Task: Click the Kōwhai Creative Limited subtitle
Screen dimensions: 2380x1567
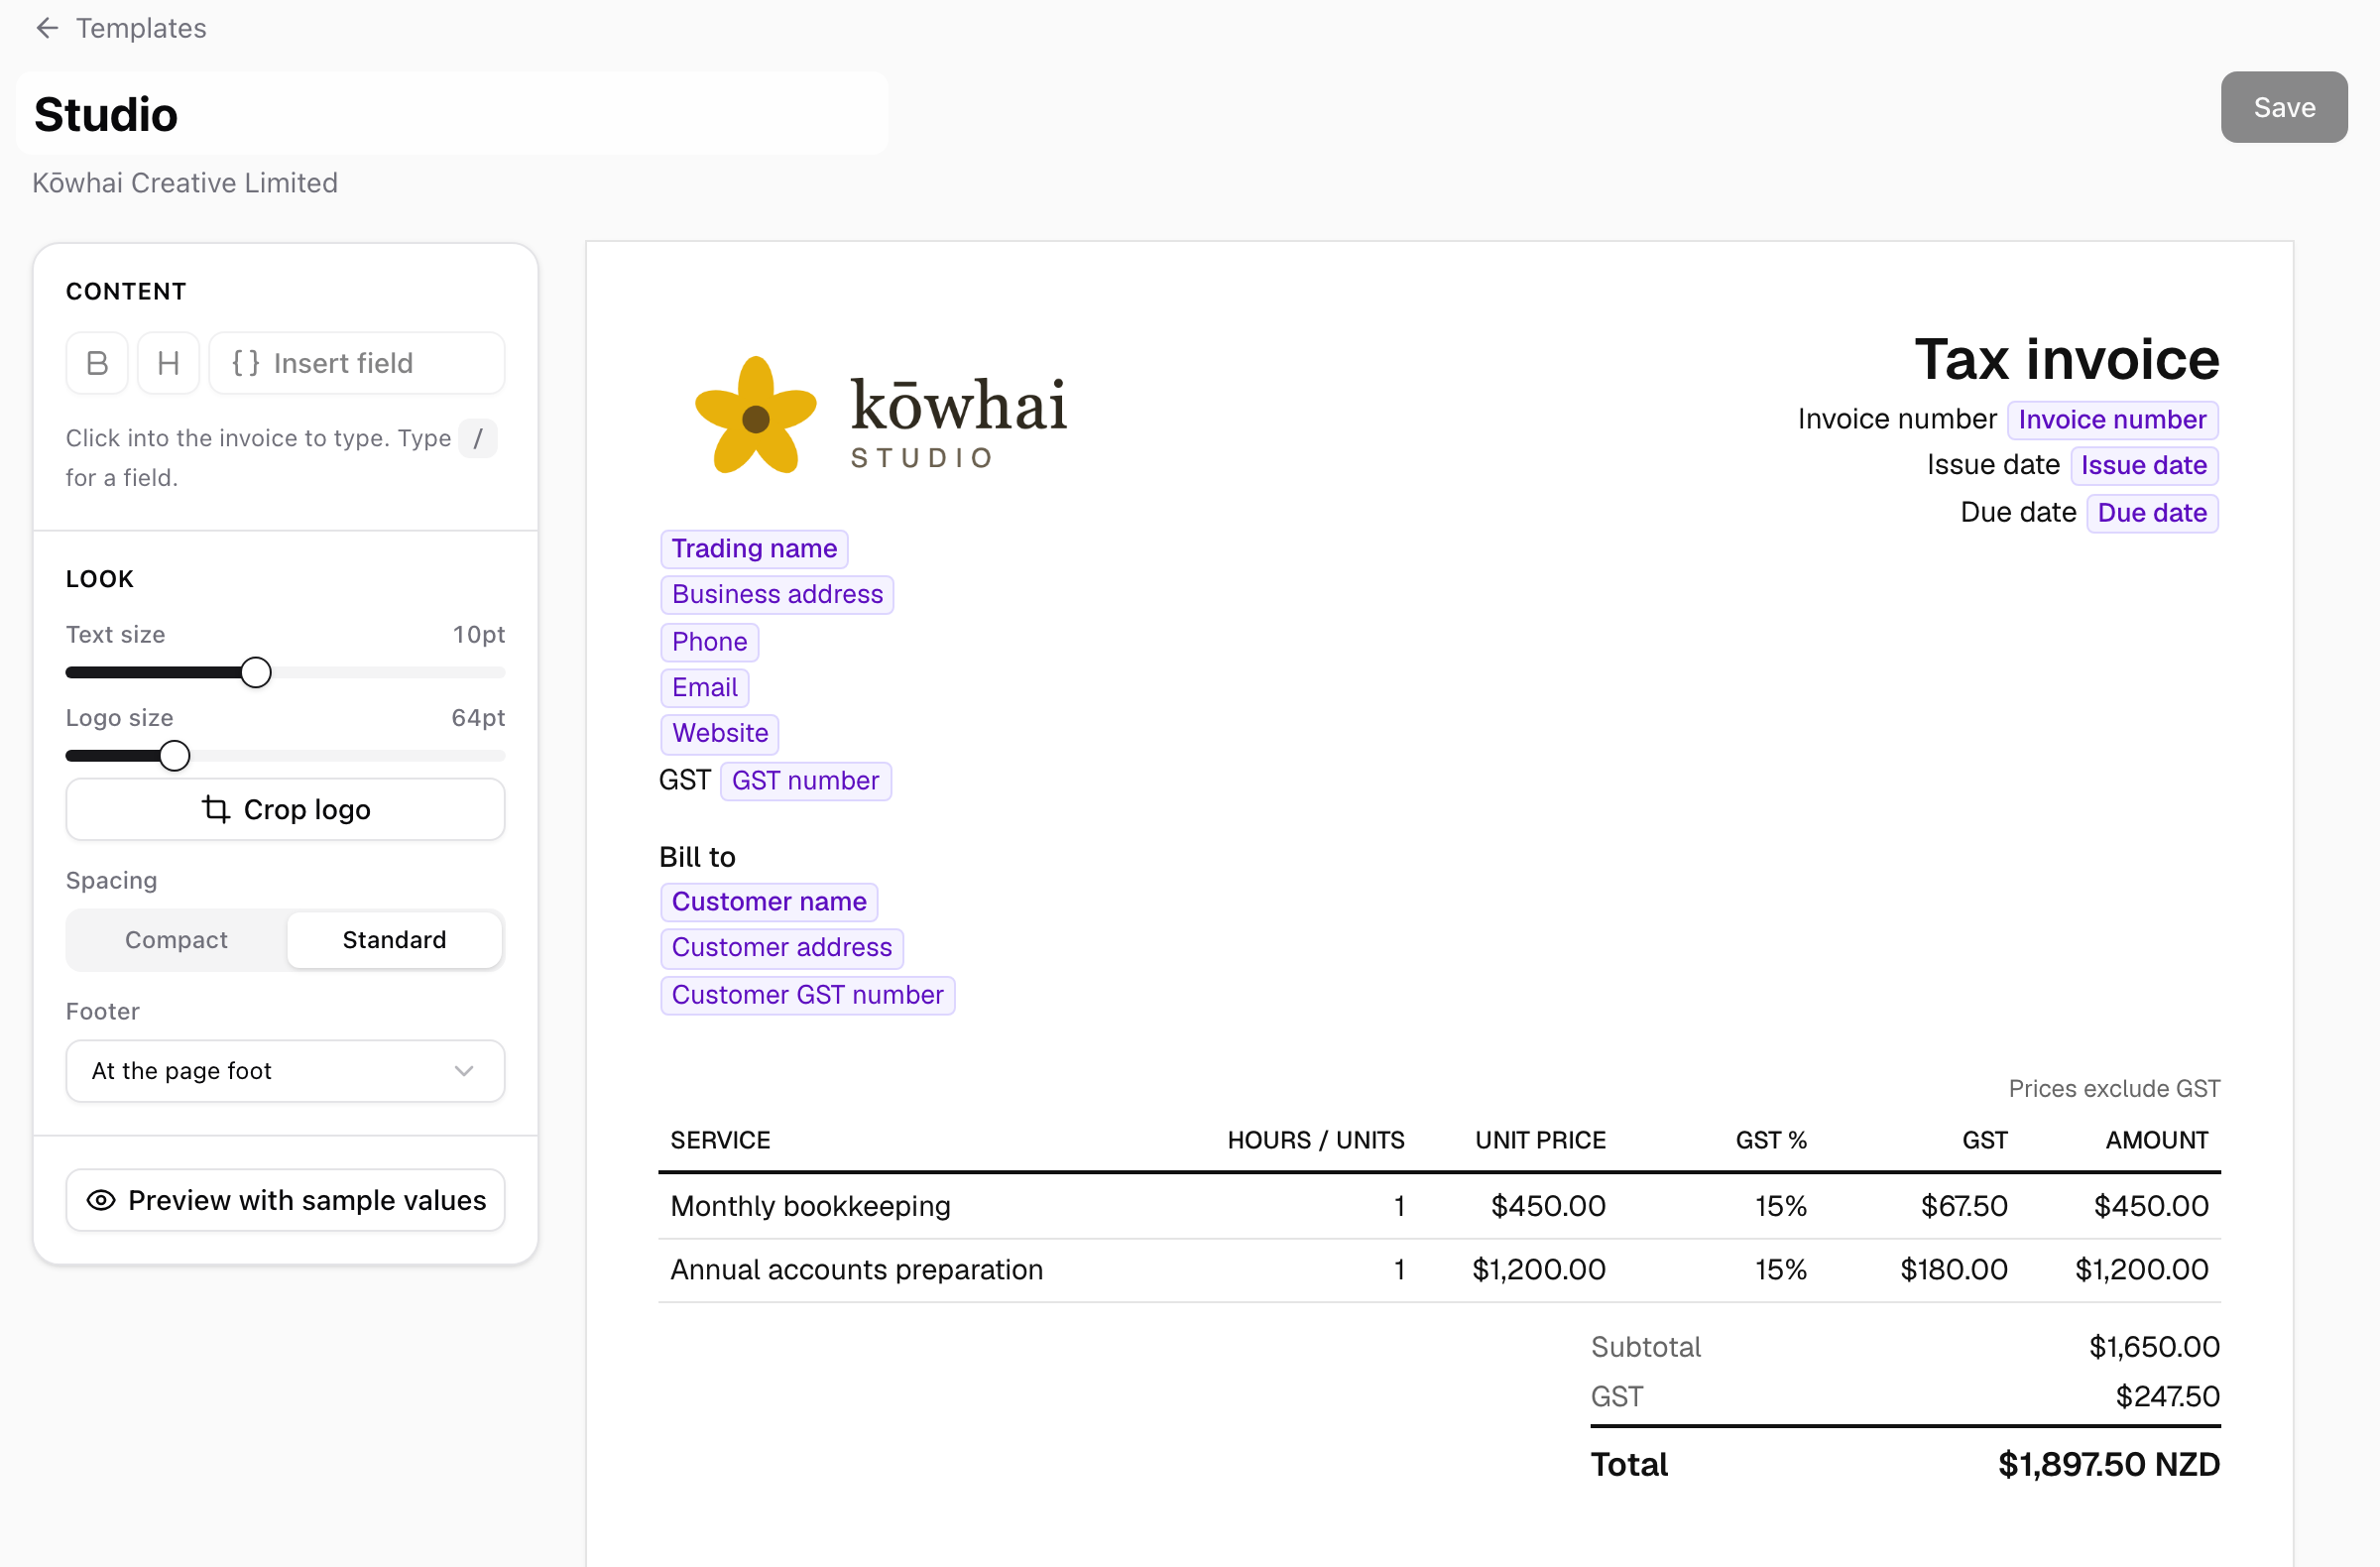Action: (x=185, y=183)
